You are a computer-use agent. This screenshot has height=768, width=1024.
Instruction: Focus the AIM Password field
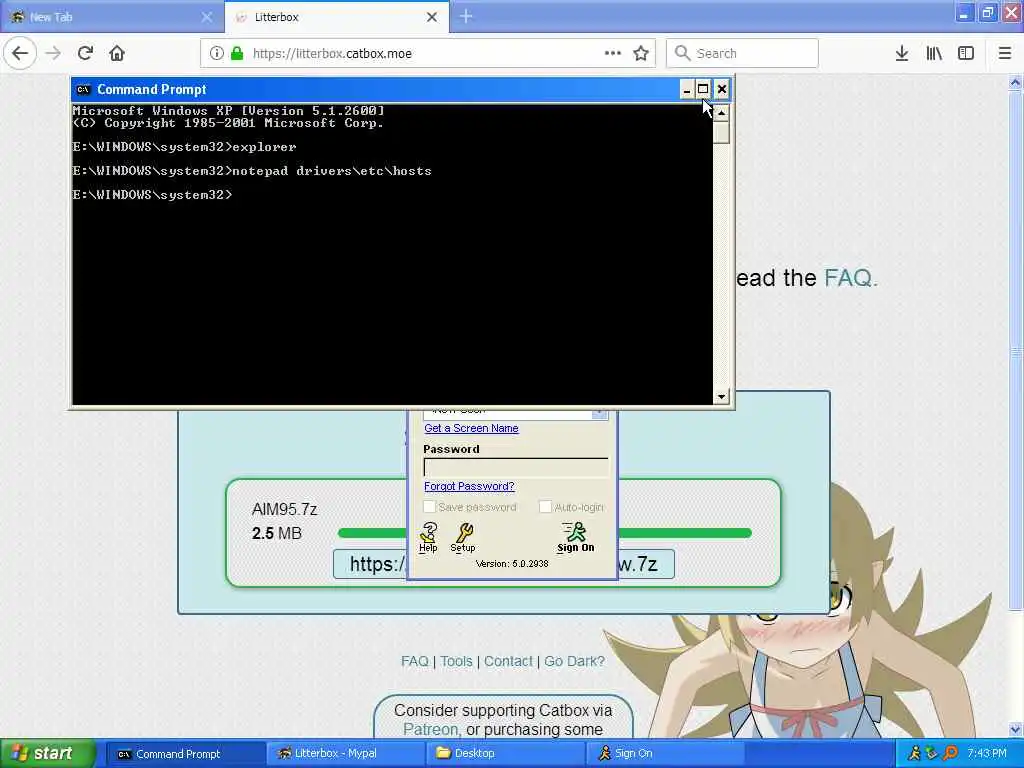pyautogui.click(x=515, y=467)
